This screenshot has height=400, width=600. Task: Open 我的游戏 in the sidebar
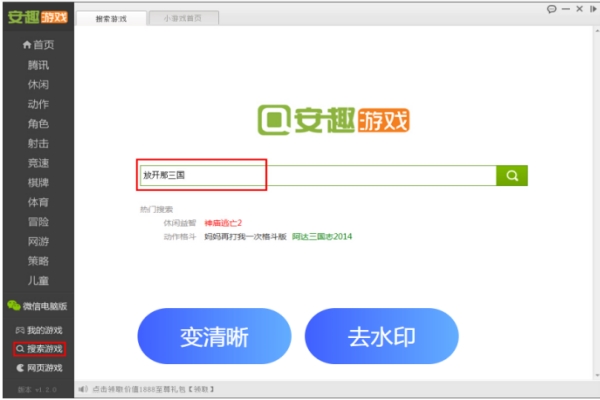(39, 330)
